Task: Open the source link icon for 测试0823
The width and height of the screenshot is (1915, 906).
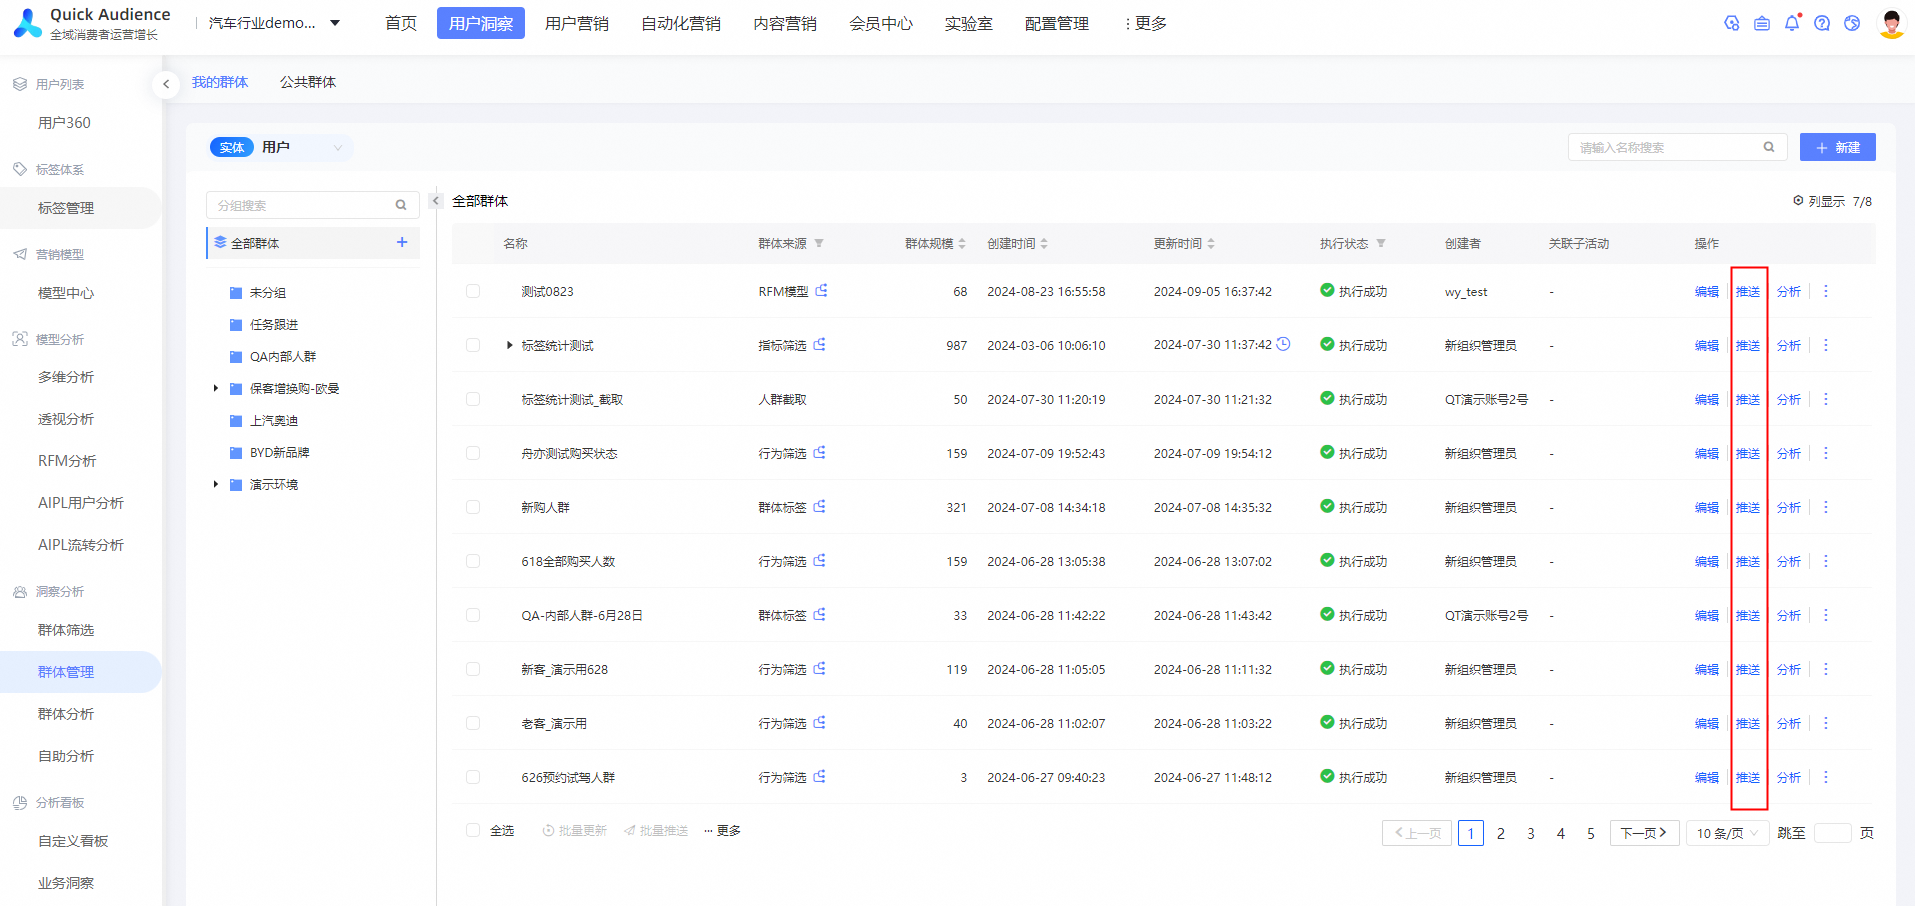Action: [821, 291]
